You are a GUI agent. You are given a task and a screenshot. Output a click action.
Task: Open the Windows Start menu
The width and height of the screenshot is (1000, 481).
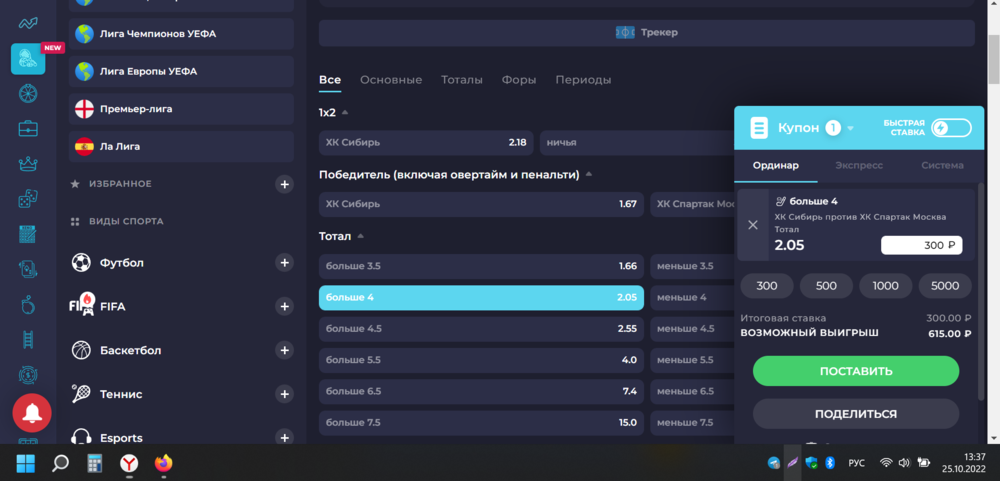pos(26,462)
